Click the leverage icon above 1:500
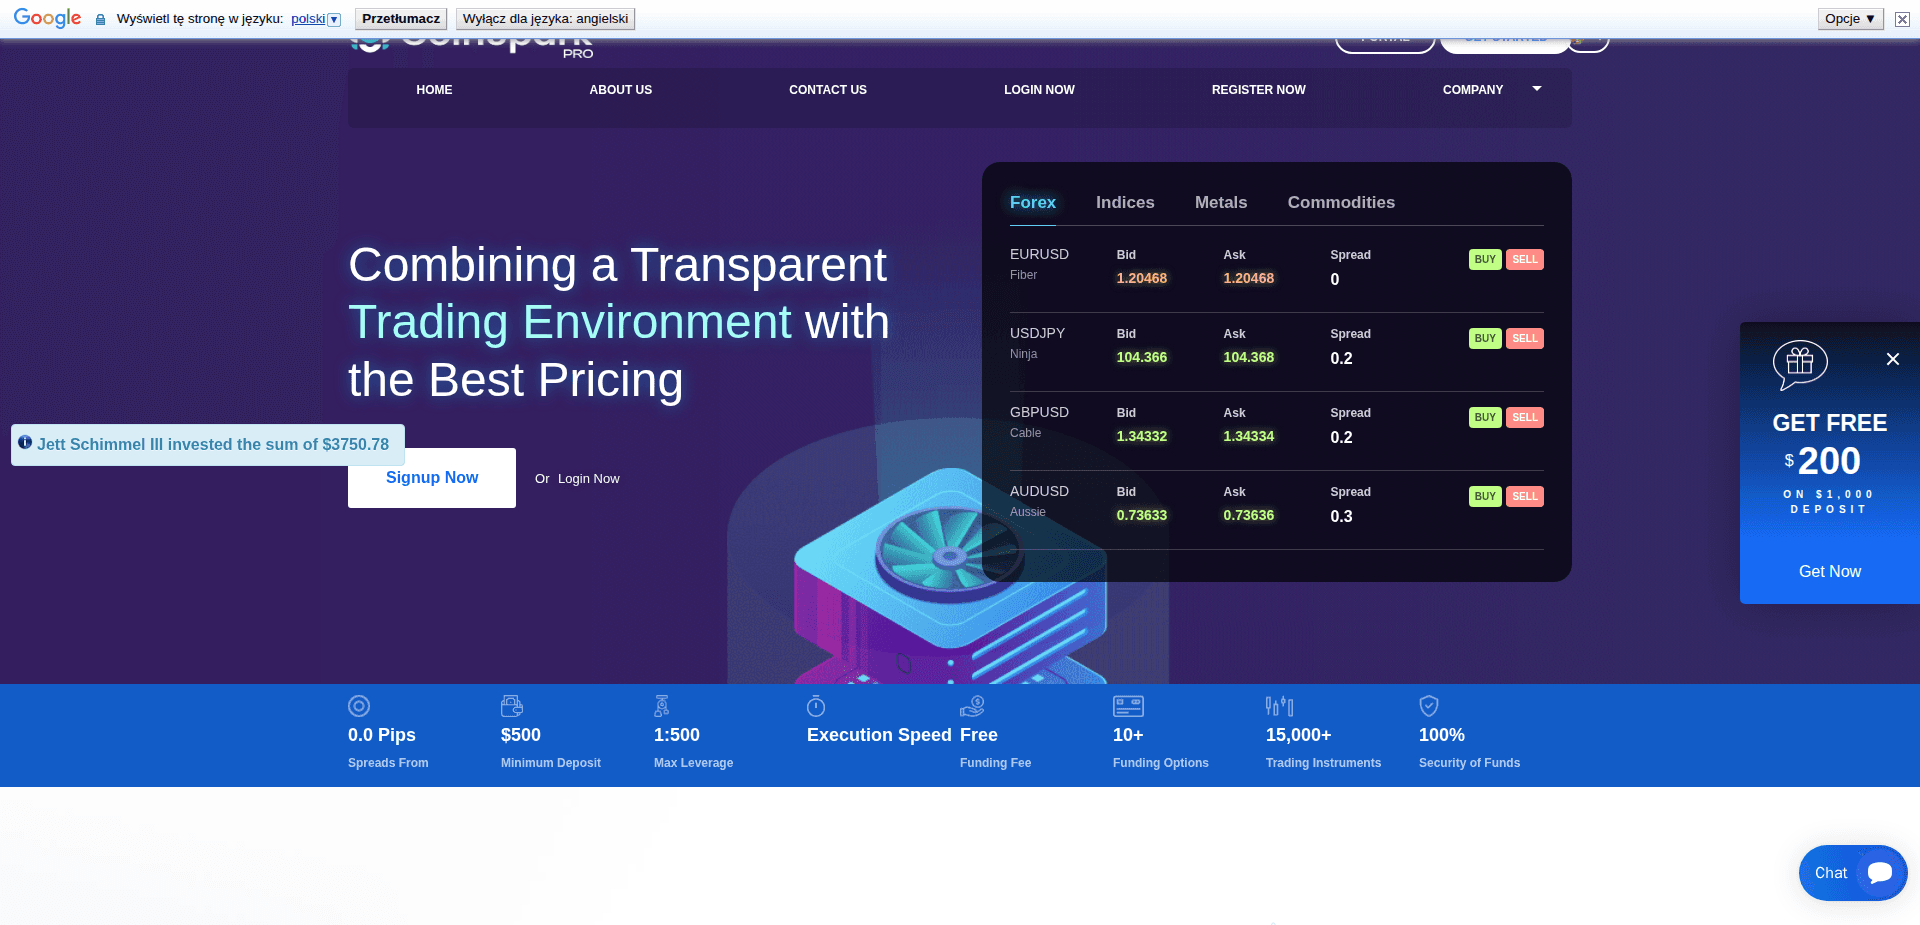Image resolution: width=1920 pixels, height=925 pixels. pos(662,706)
